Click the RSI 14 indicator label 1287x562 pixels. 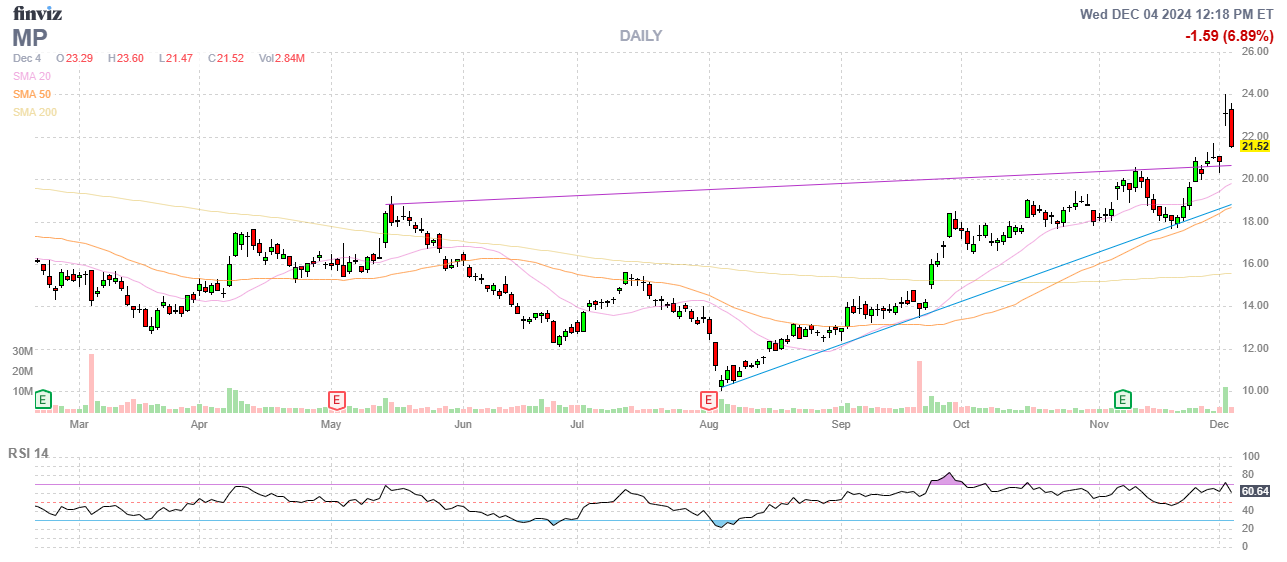click(x=27, y=453)
